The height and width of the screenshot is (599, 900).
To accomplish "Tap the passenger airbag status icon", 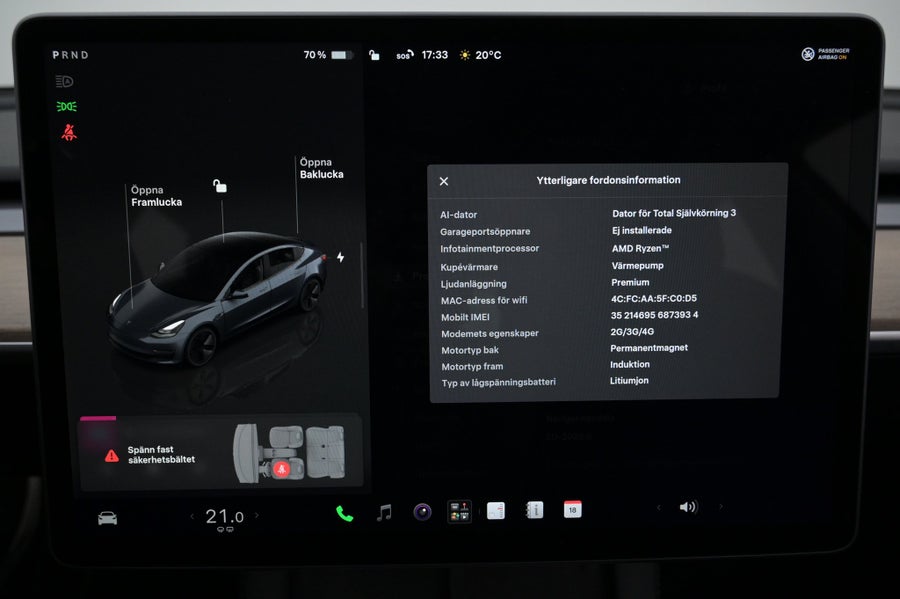I will [825, 54].
